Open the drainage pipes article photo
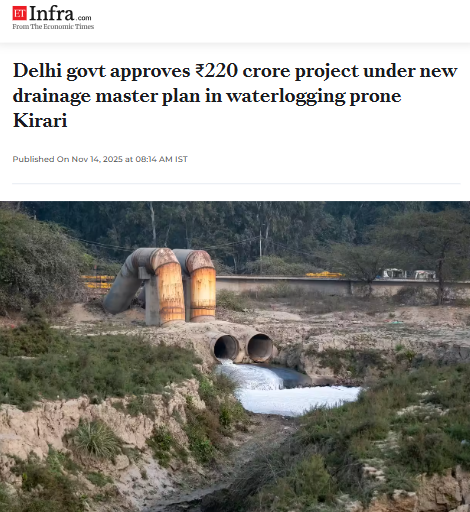The image size is (470, 512). click(235, 356)
